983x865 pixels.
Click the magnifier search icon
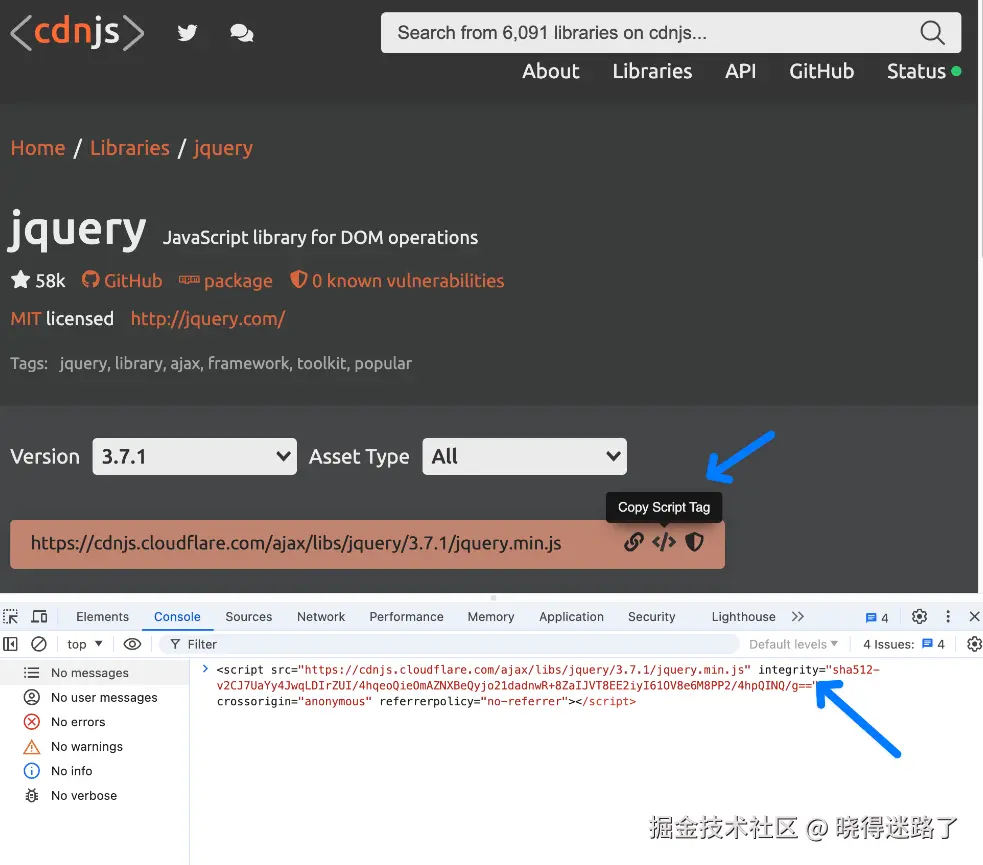932,33
